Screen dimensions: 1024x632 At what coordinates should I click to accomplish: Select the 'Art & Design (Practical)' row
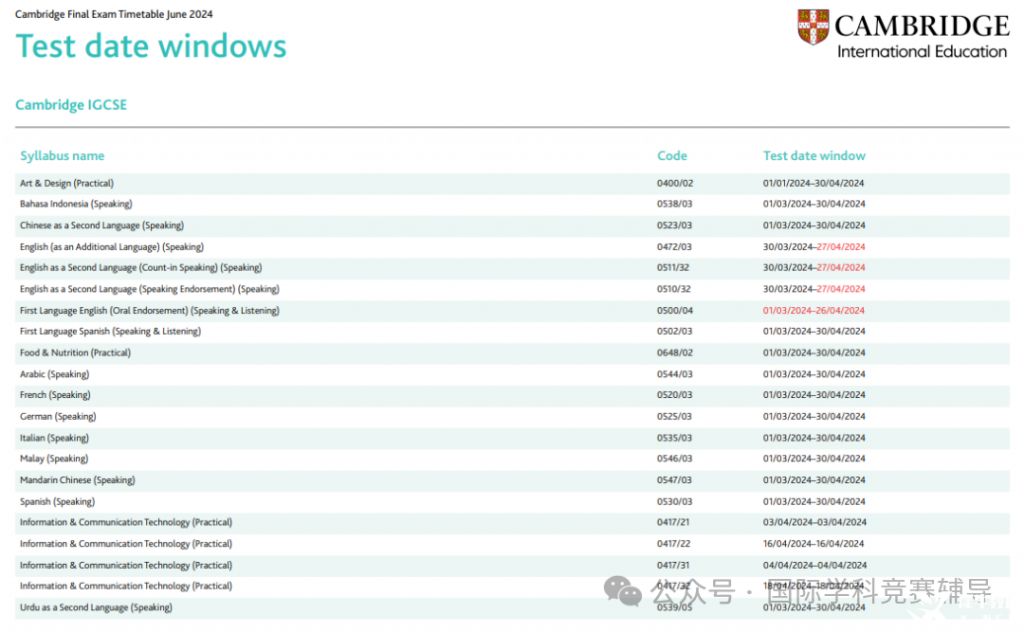click(x=67, y=183)
